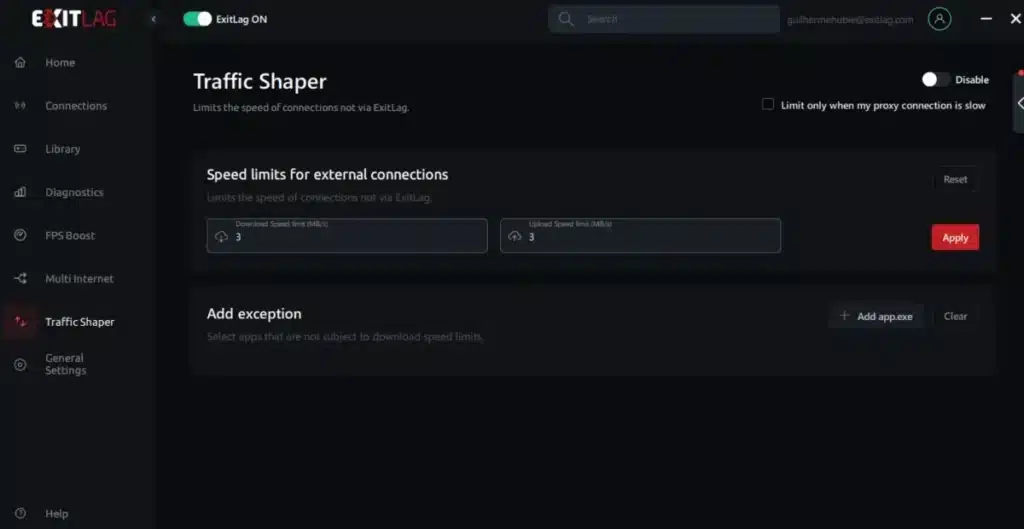Expand the right edge side panel arrow
The width and height of the screenshot is (1024, 529).
pyautogui.click(x=1019, y=103)
